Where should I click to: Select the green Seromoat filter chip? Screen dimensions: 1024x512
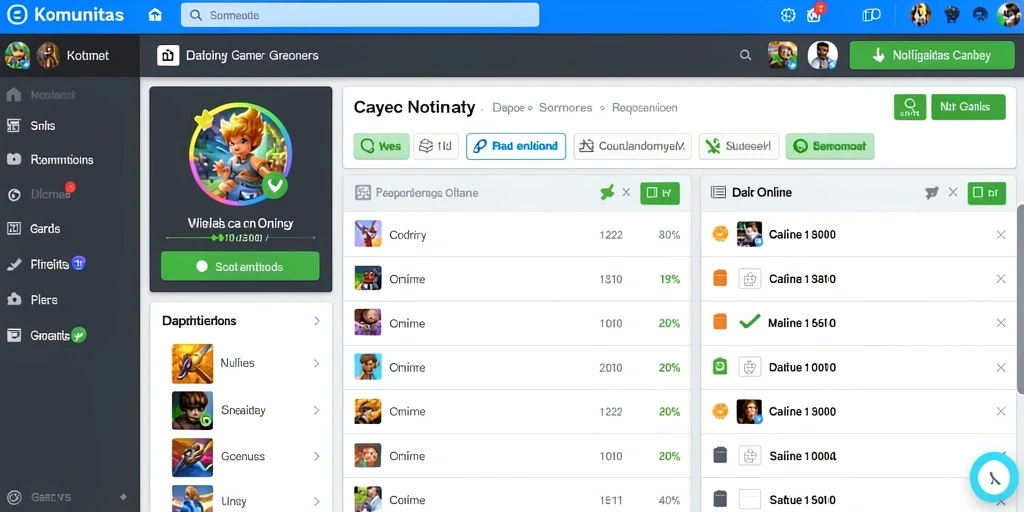830,146
